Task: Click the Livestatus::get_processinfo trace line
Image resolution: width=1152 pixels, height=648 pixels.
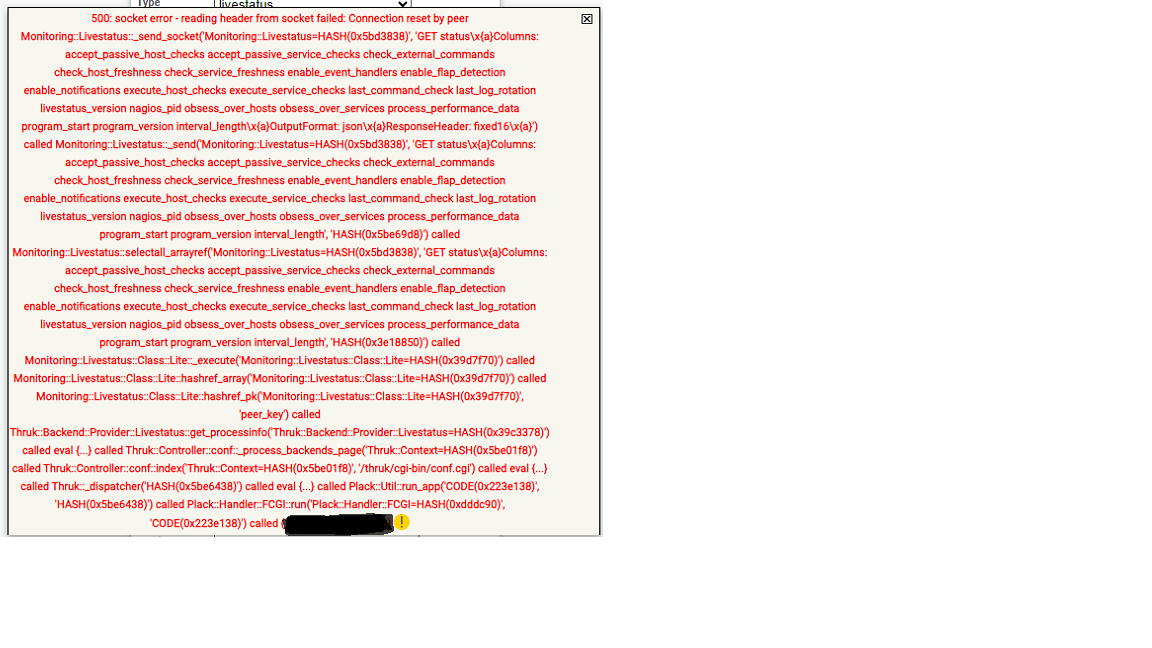Action: (279, 433)
